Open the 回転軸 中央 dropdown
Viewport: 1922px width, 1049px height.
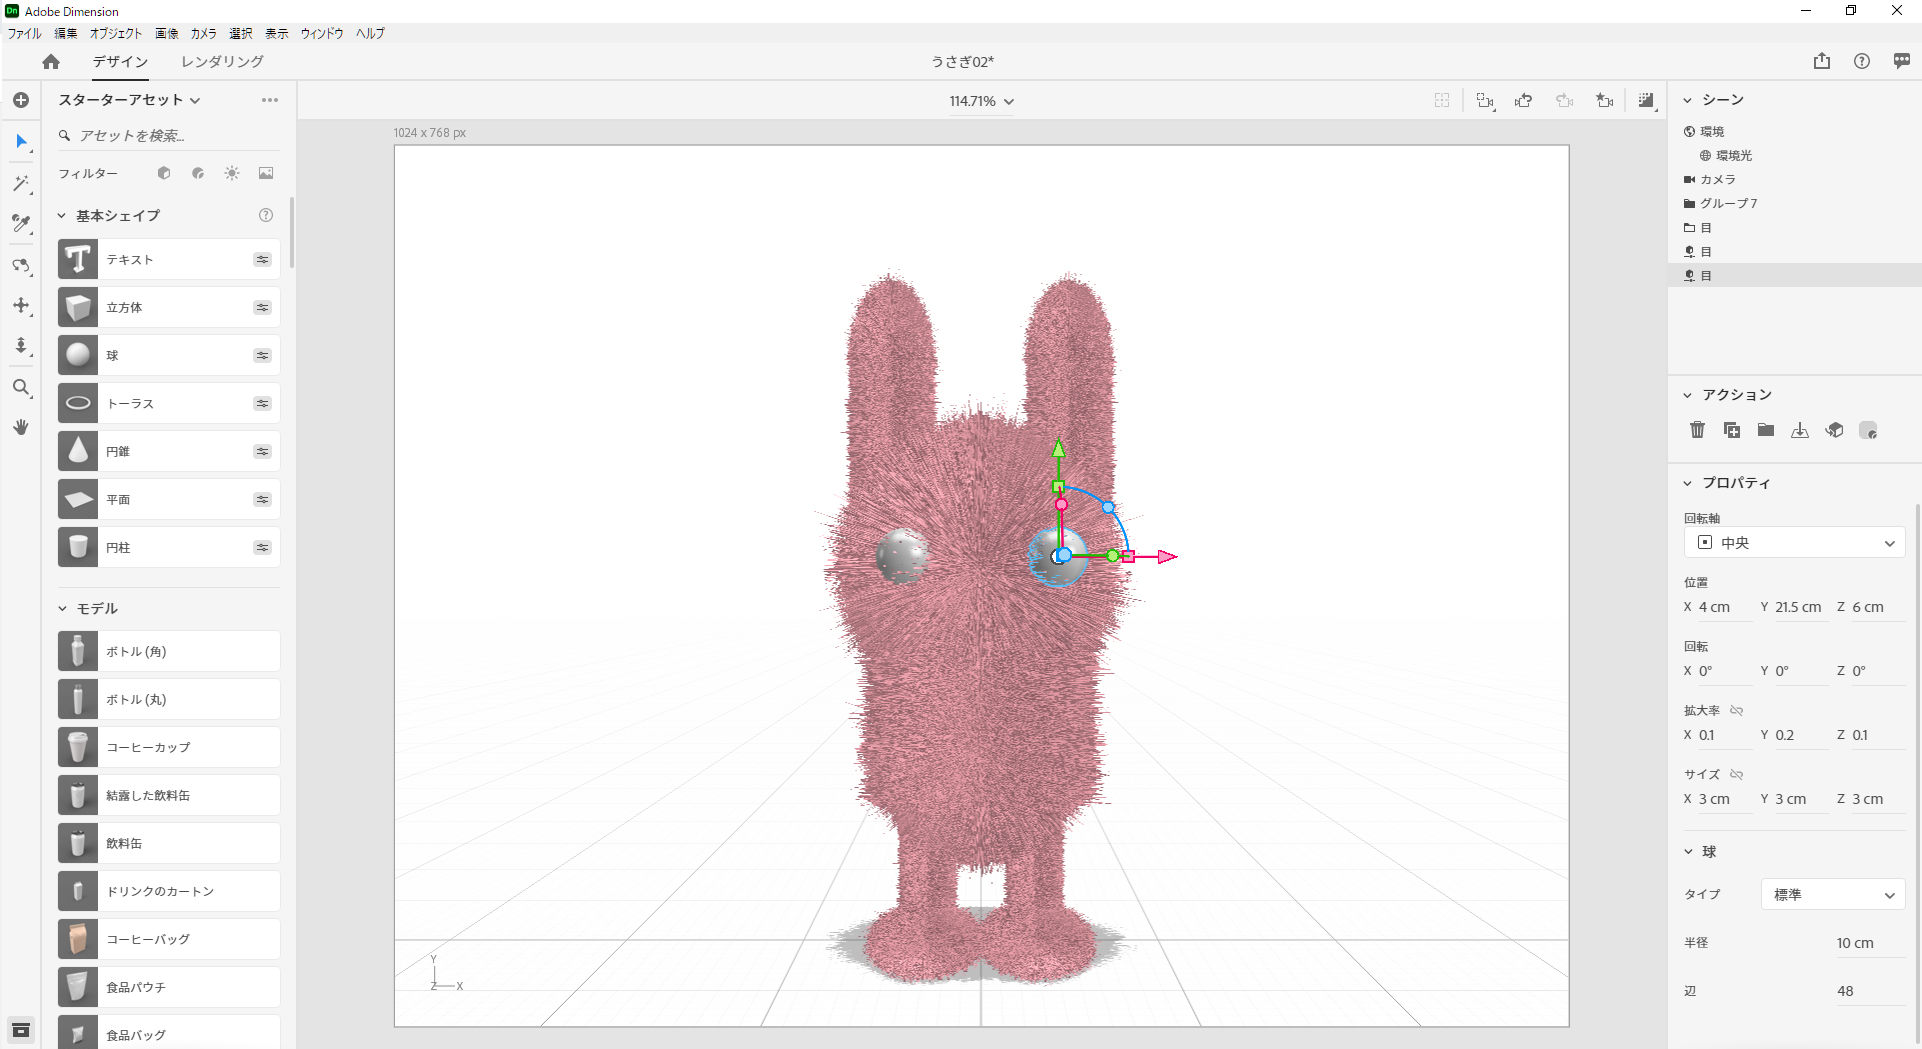(1794, 543)
